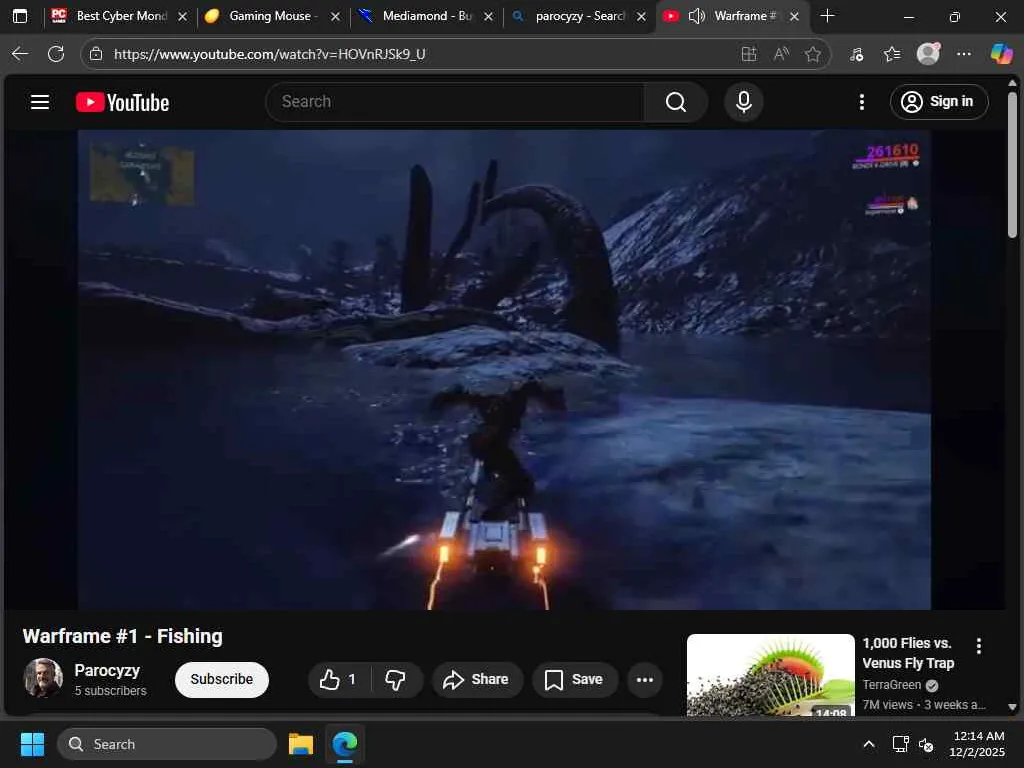Close the Mediamond tab
This screenshot has width=1024, height=768.
[488, 16]
